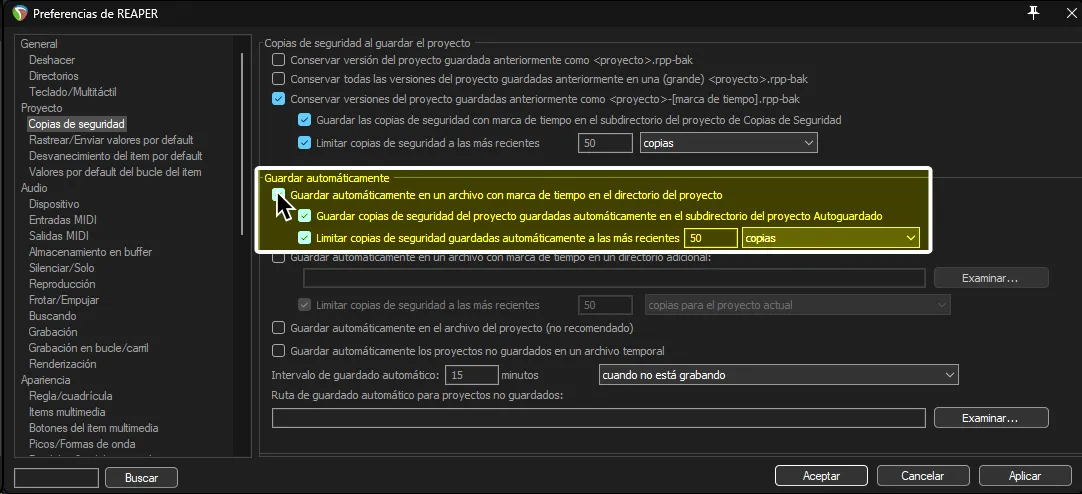Select Frotar/Empujar in the preferences tree

(x=64, y=300)
